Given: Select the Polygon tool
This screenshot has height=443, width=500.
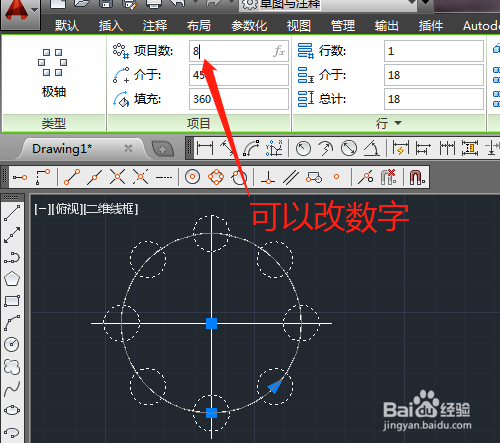Looking at the screenshot, I should (x=12, y=279).
